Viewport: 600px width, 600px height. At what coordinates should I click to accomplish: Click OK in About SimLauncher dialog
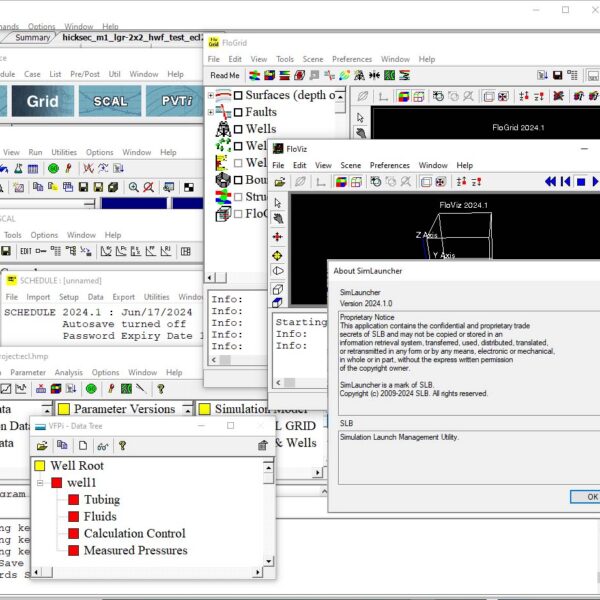585,497
